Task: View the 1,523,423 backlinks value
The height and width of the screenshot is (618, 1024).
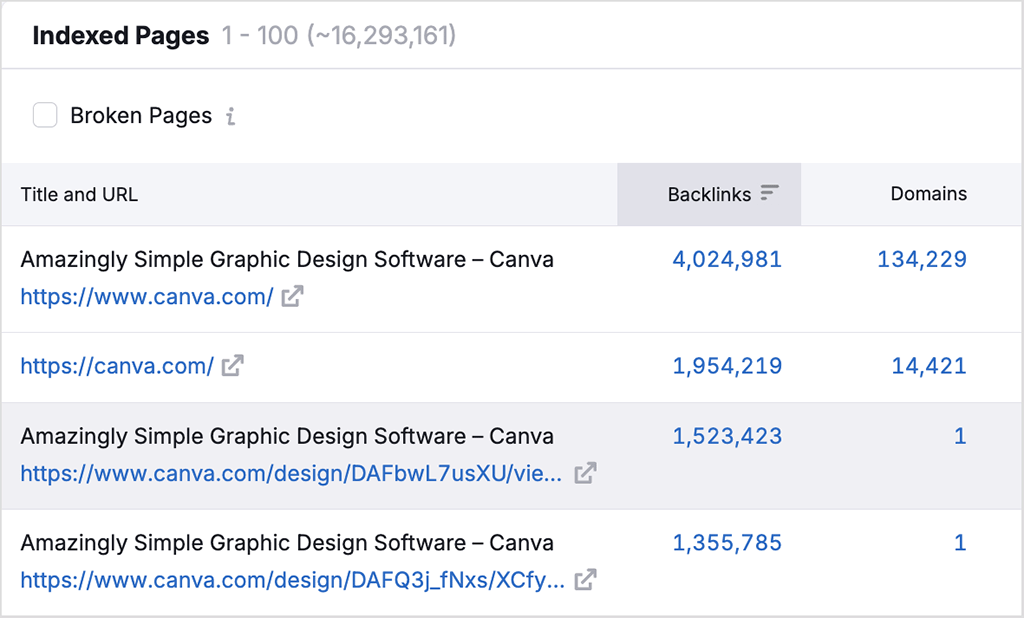Action: (x=727, y=436)
